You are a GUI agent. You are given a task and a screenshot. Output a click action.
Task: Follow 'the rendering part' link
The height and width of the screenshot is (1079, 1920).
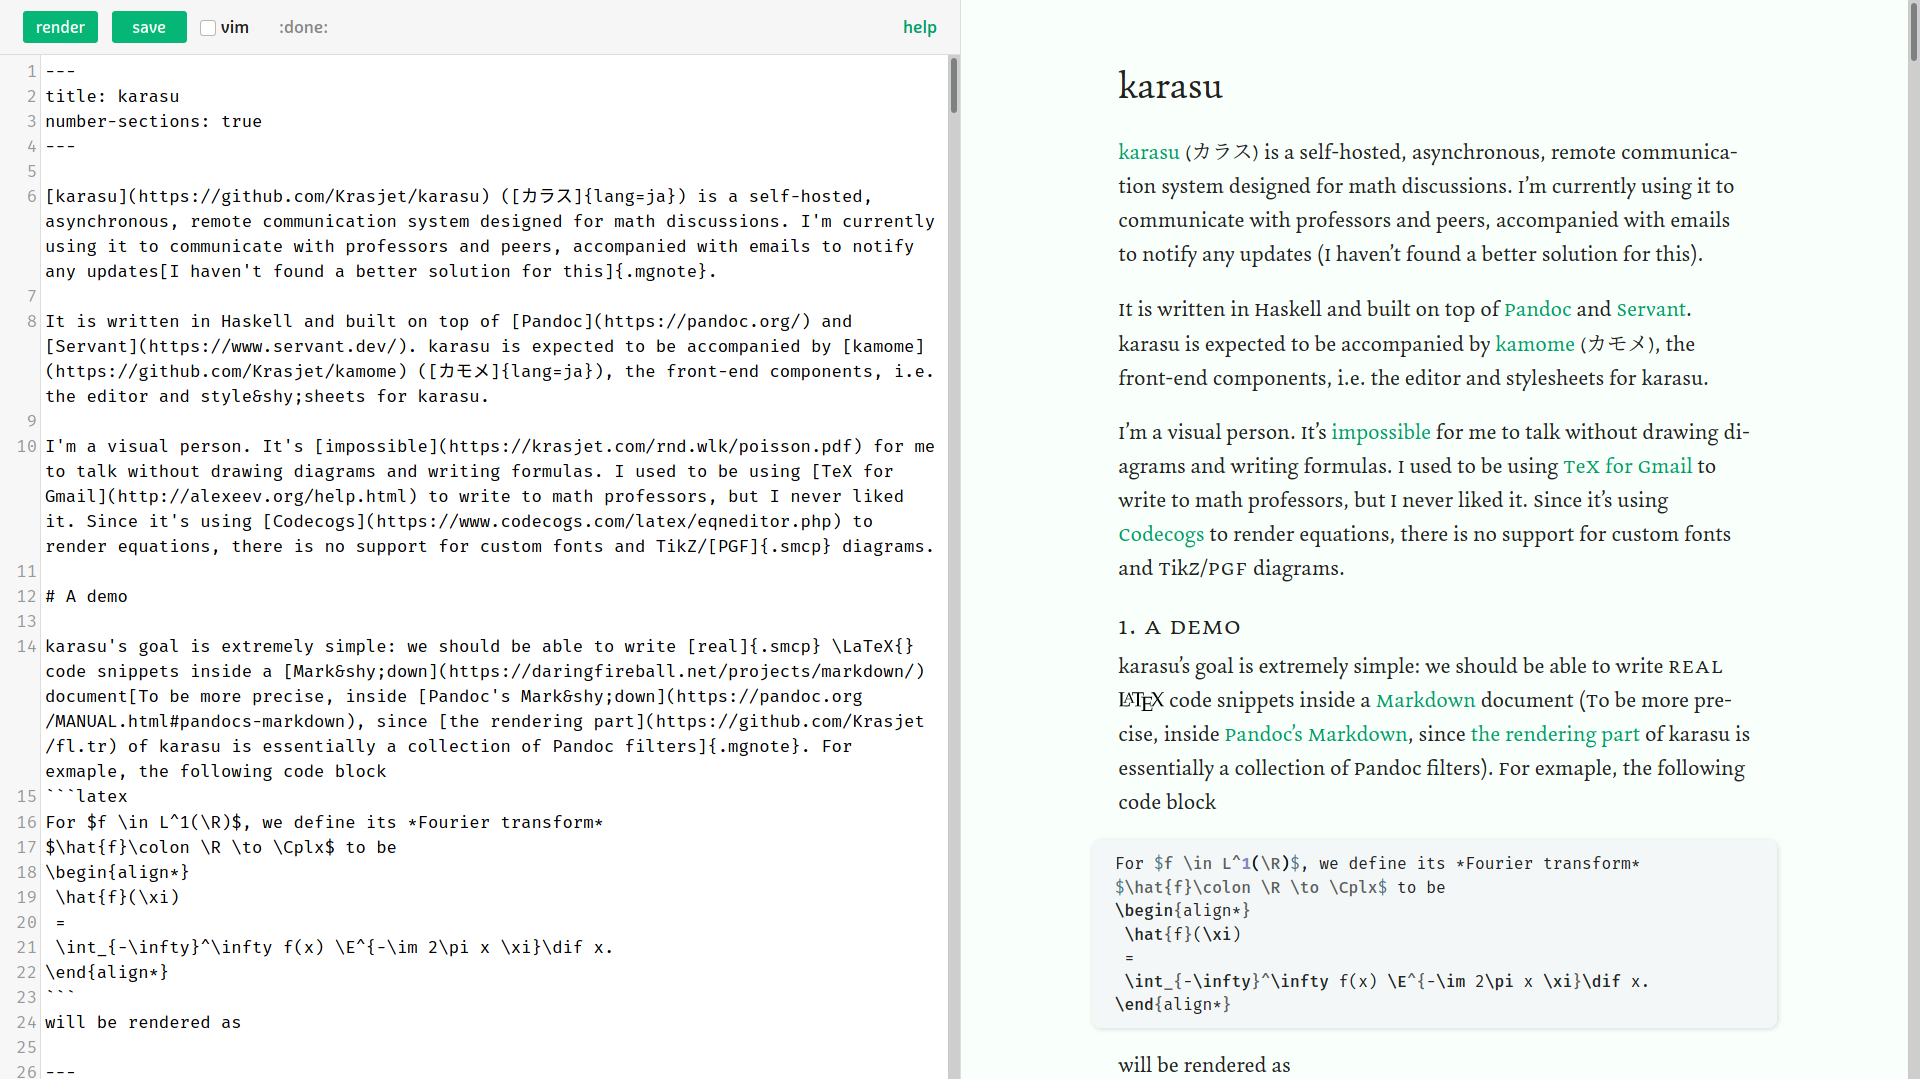pos(1555,734)
